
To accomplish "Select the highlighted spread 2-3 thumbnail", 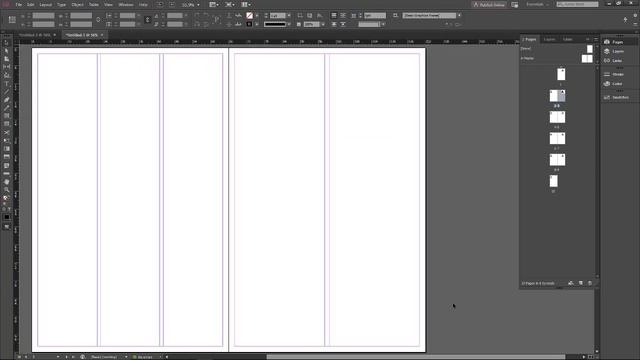I will (557, 96).
